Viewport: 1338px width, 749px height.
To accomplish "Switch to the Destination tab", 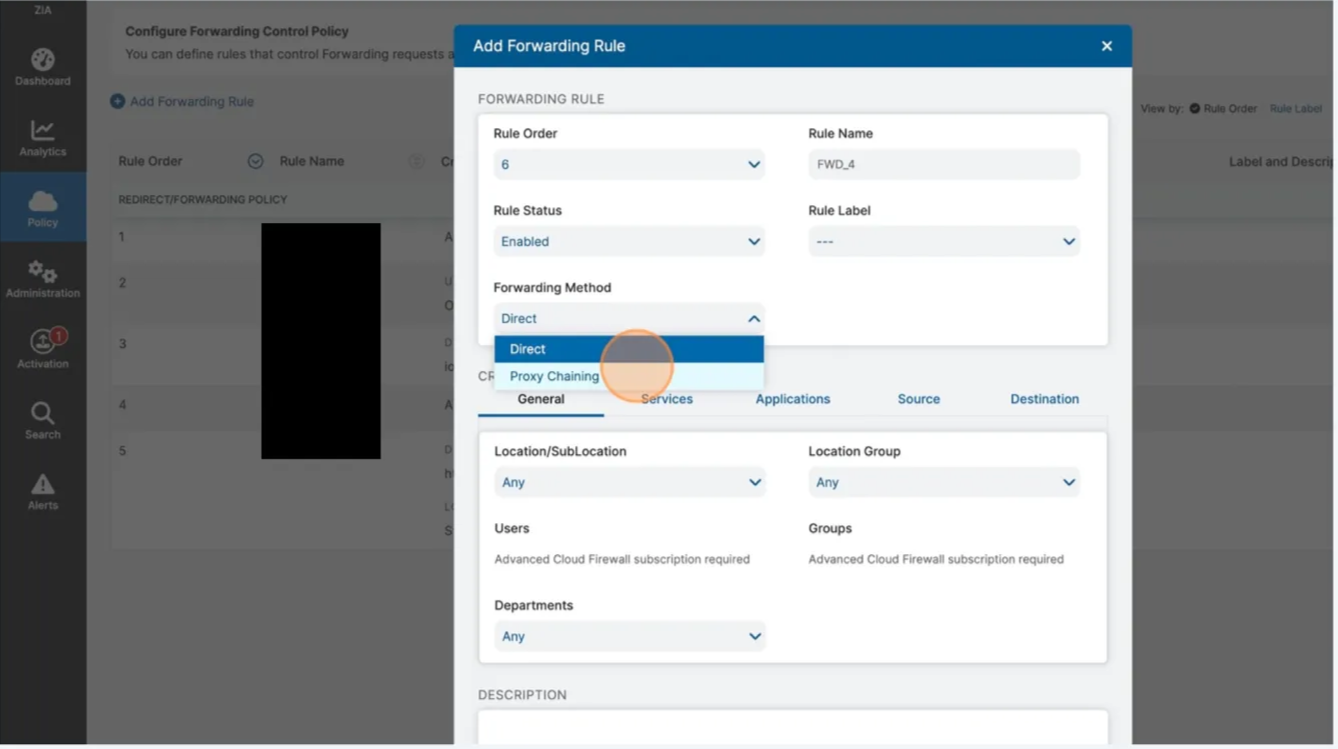I will [1044, 399].
